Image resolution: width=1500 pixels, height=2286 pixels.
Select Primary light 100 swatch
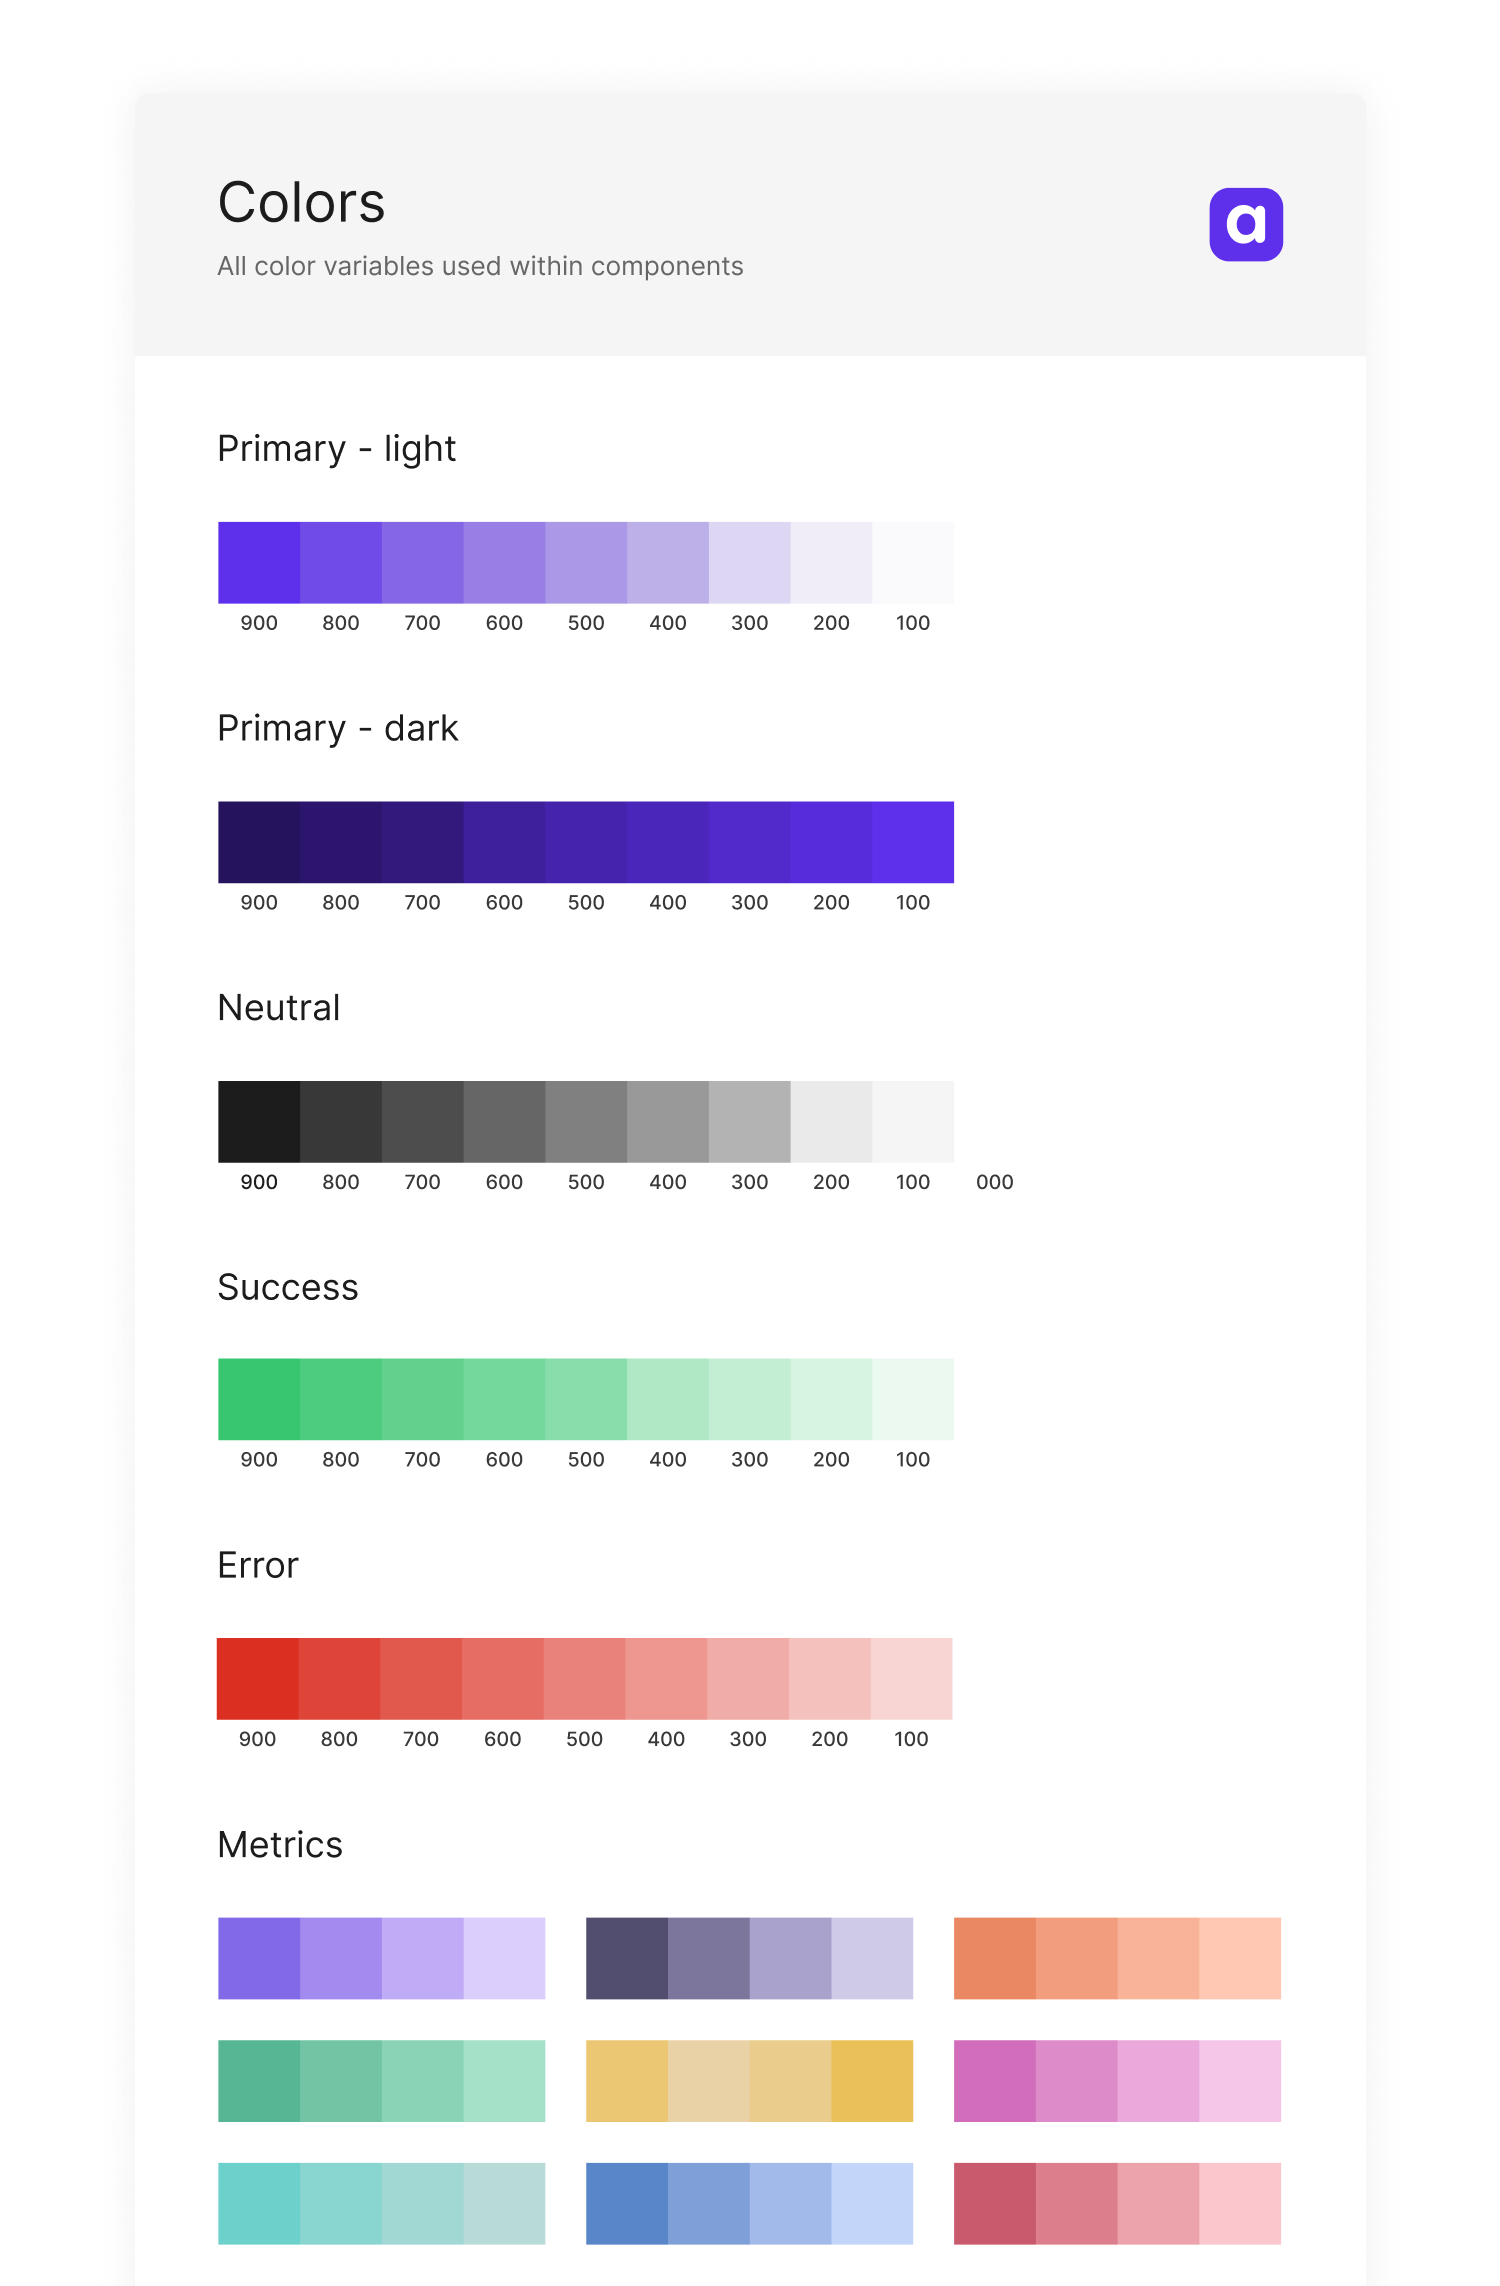[912, 562]
